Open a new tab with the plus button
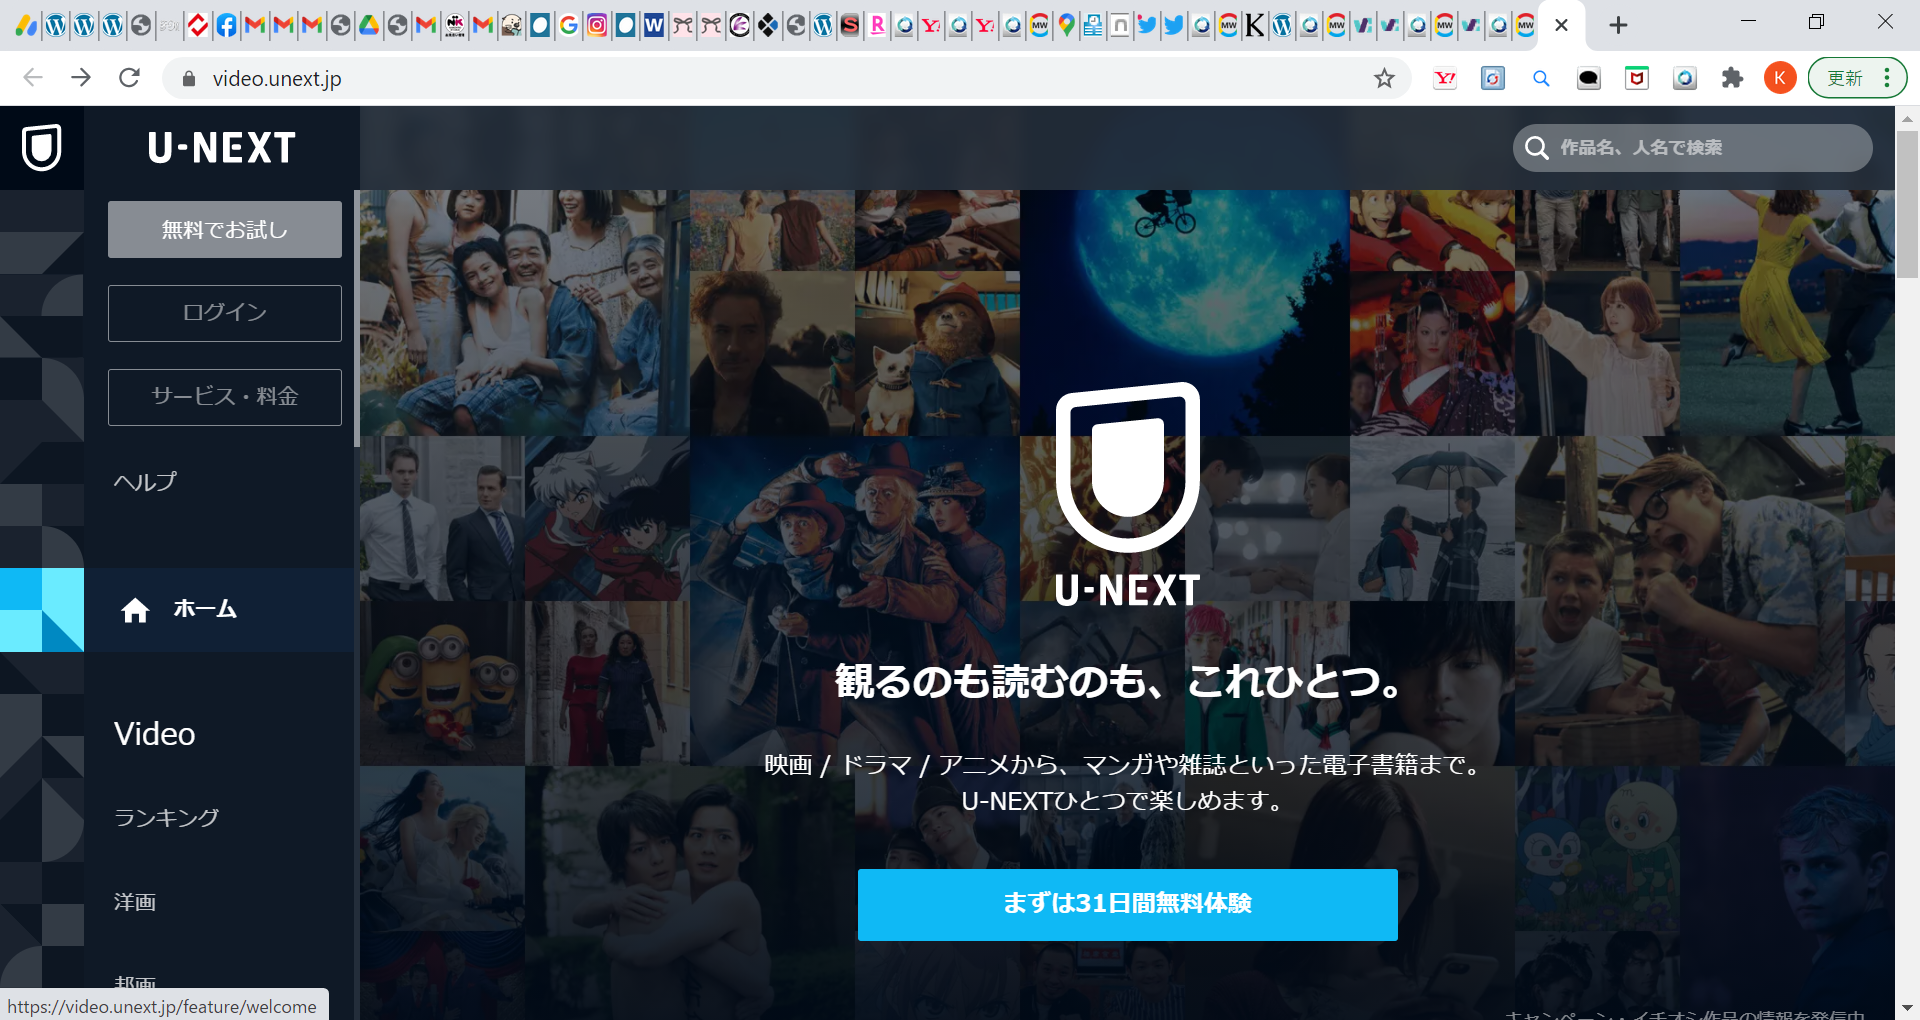1920x1020 pixels. (x=1618, y=25)
